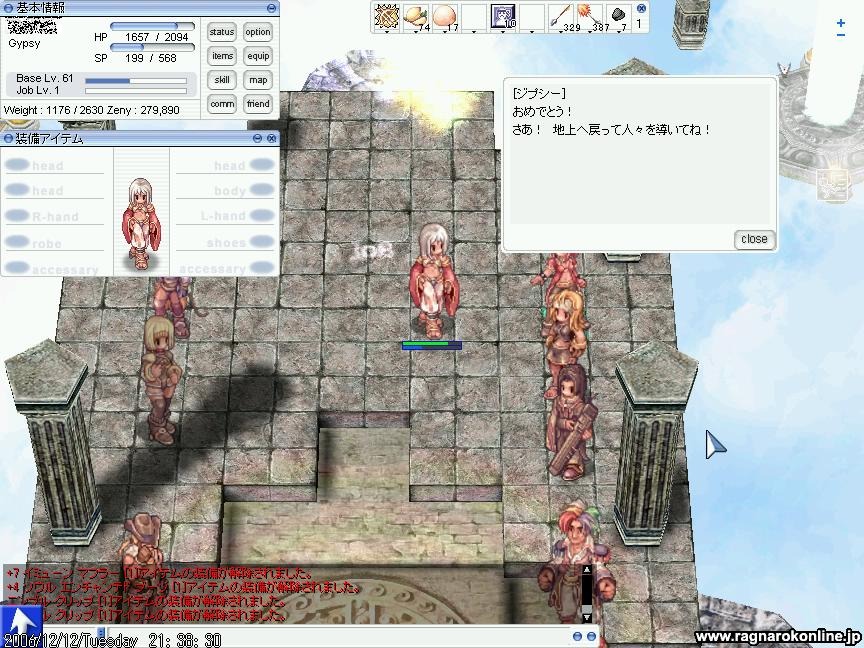
Task: Use the first hotbar skill icon
Action: pos(386,15)
